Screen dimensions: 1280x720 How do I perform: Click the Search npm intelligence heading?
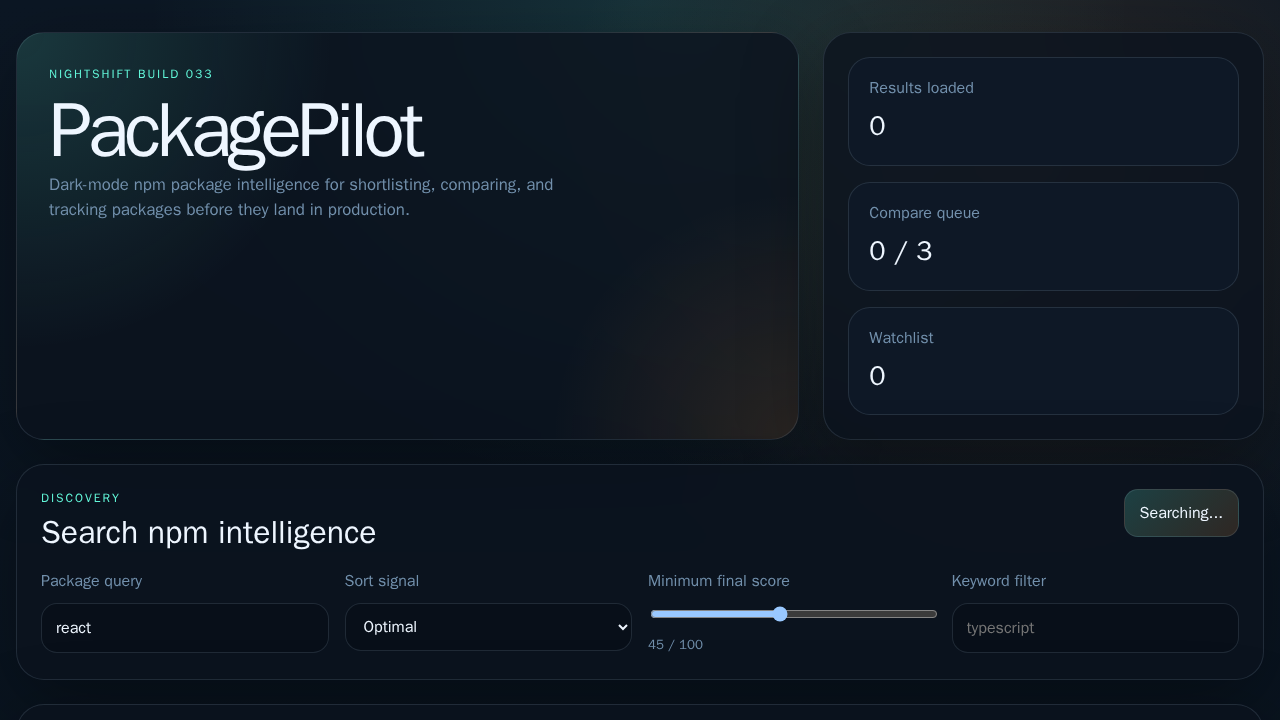tap(208, 532)
